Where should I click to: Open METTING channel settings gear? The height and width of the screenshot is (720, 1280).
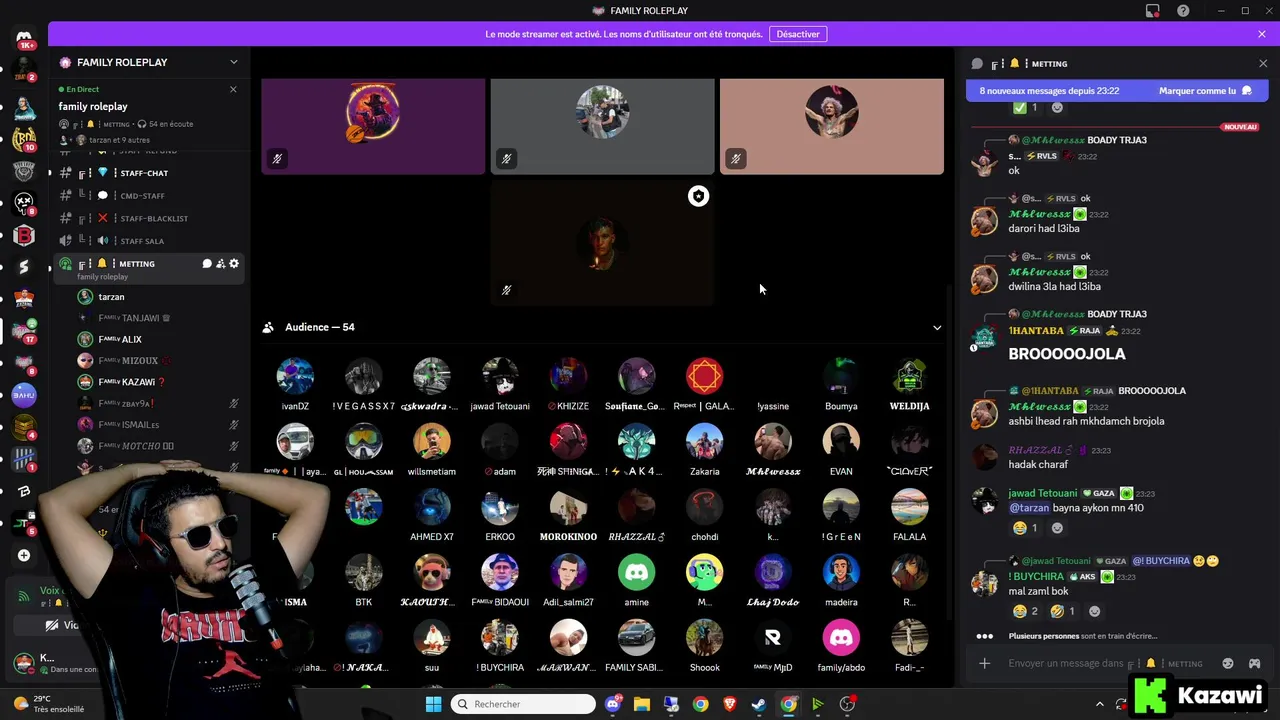pos(234,264)
